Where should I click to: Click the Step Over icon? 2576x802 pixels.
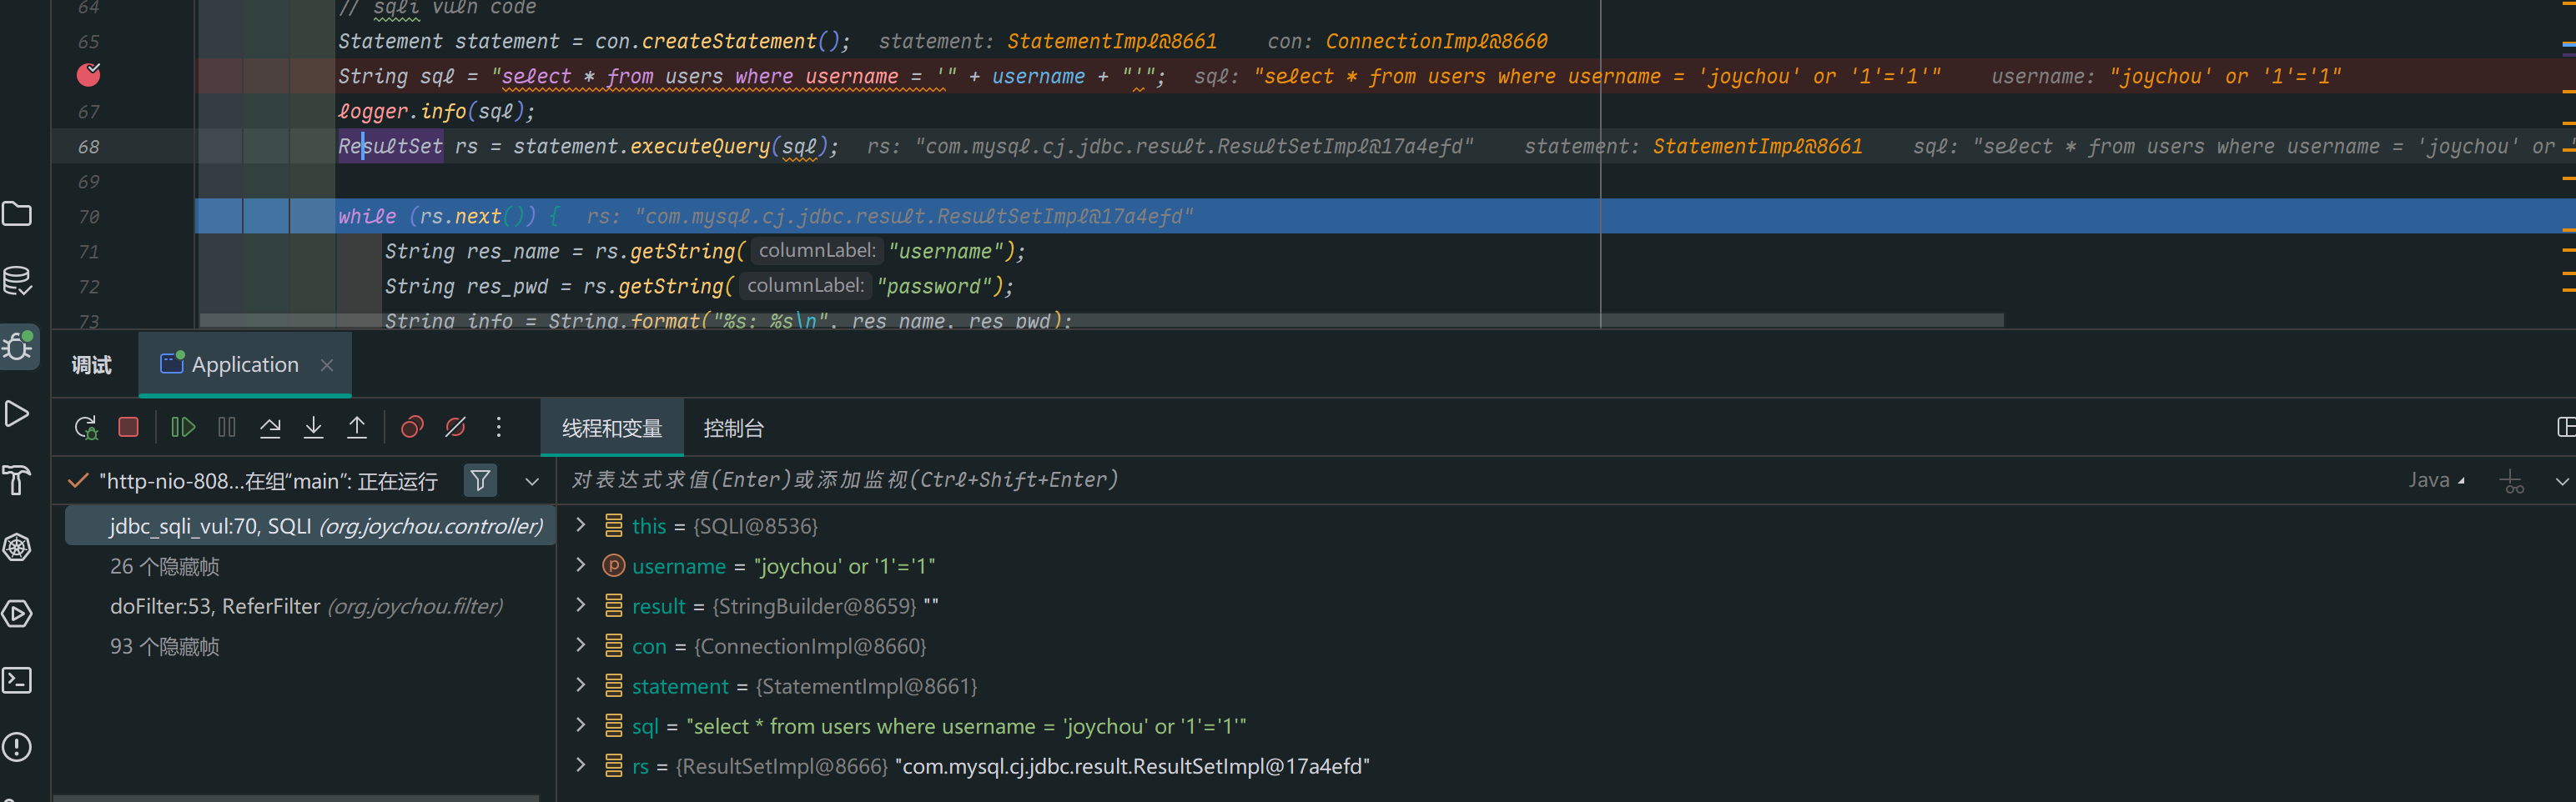(270, 428)
